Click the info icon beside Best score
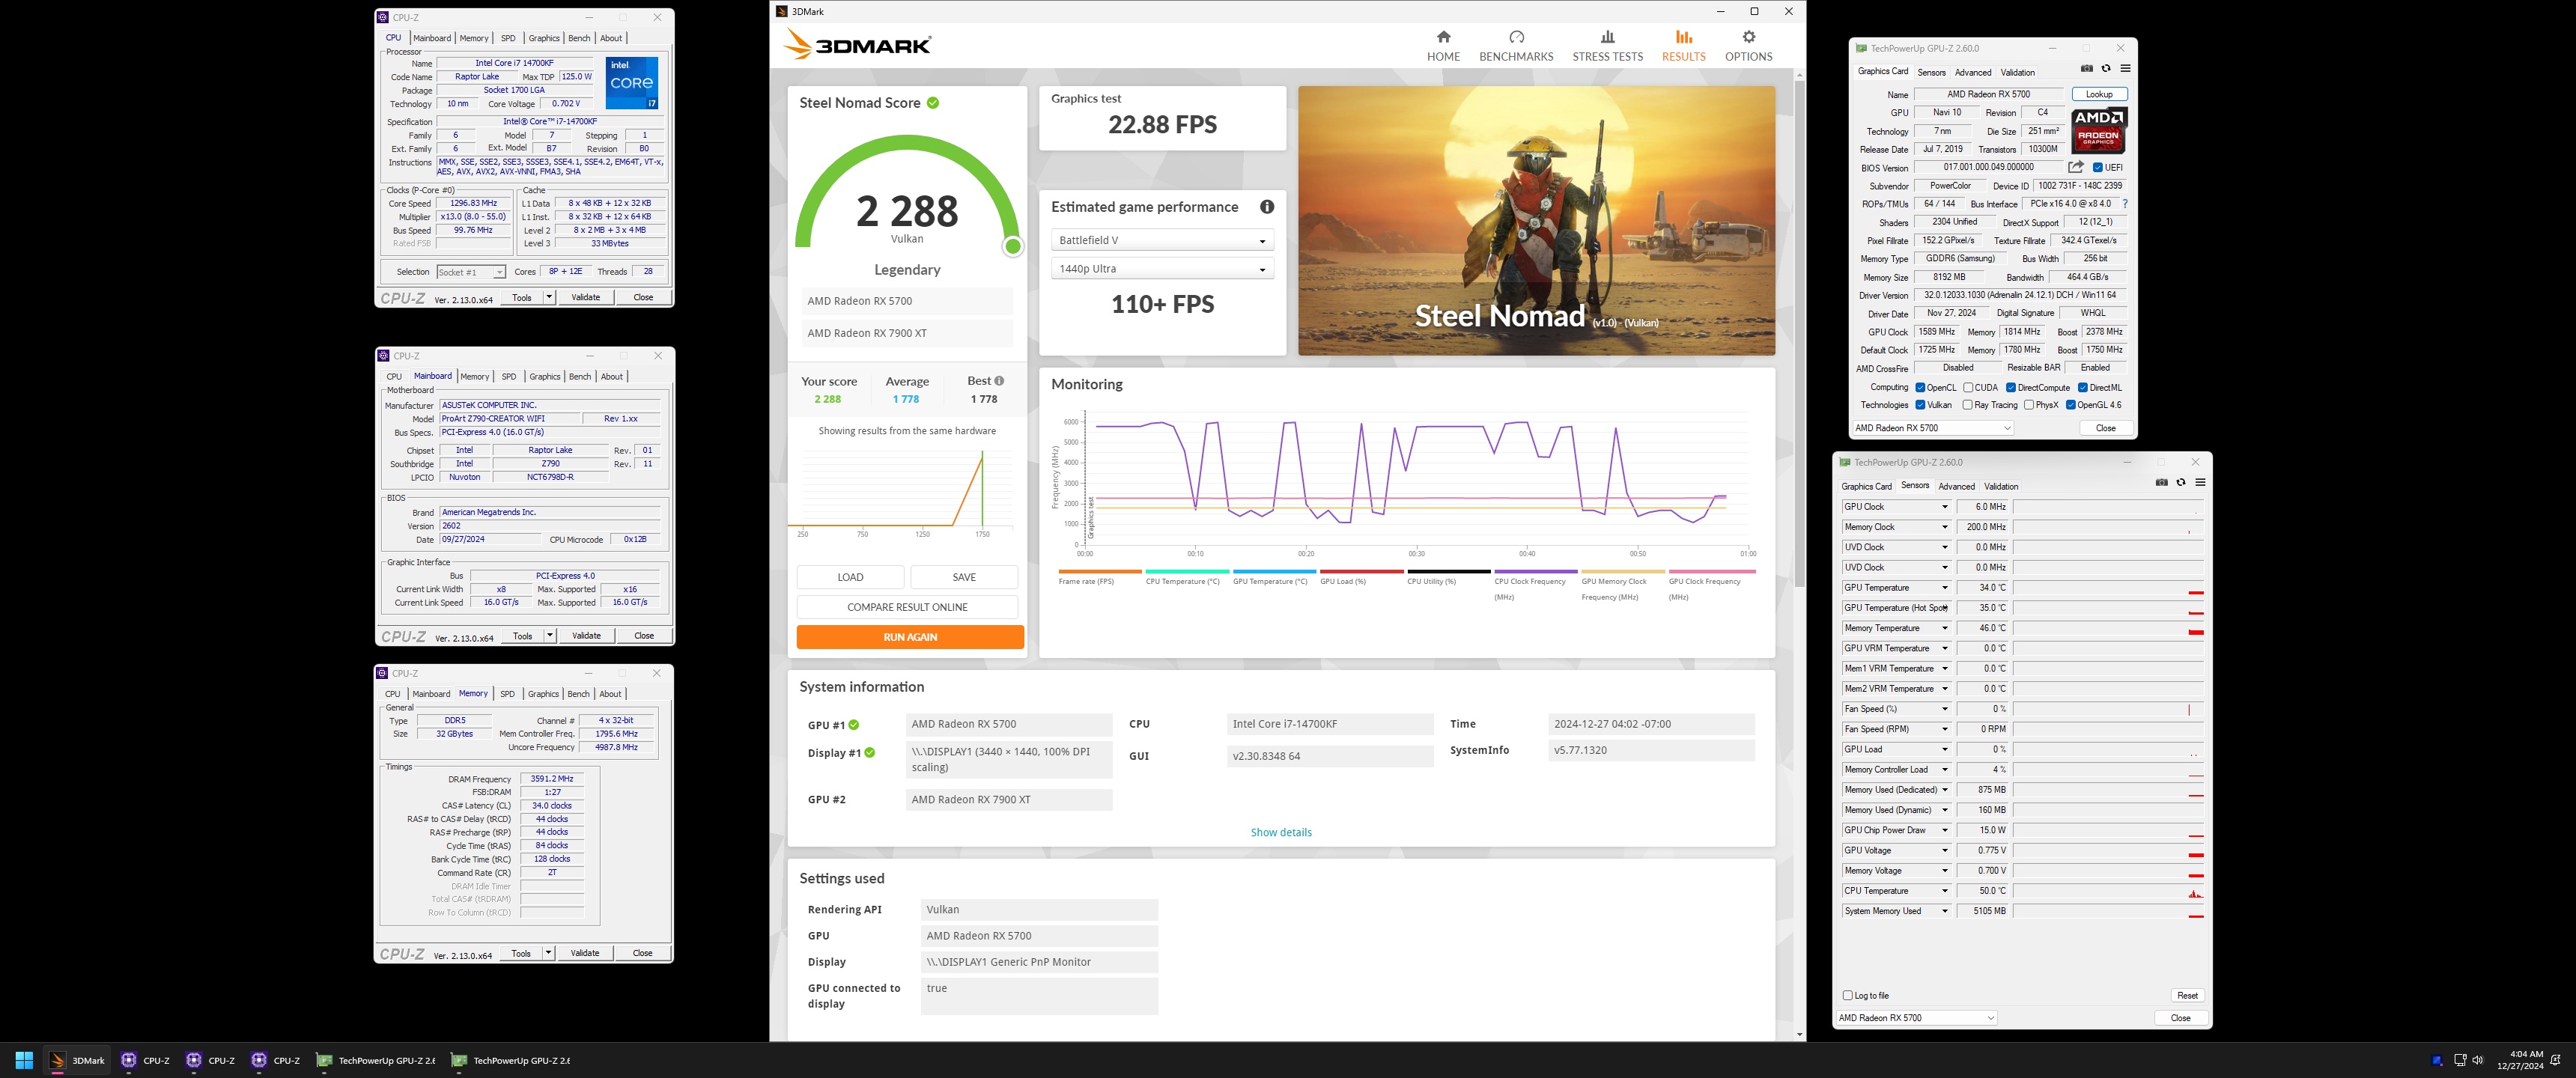This screenshot has height=1078, width=2576. (999, 381)
